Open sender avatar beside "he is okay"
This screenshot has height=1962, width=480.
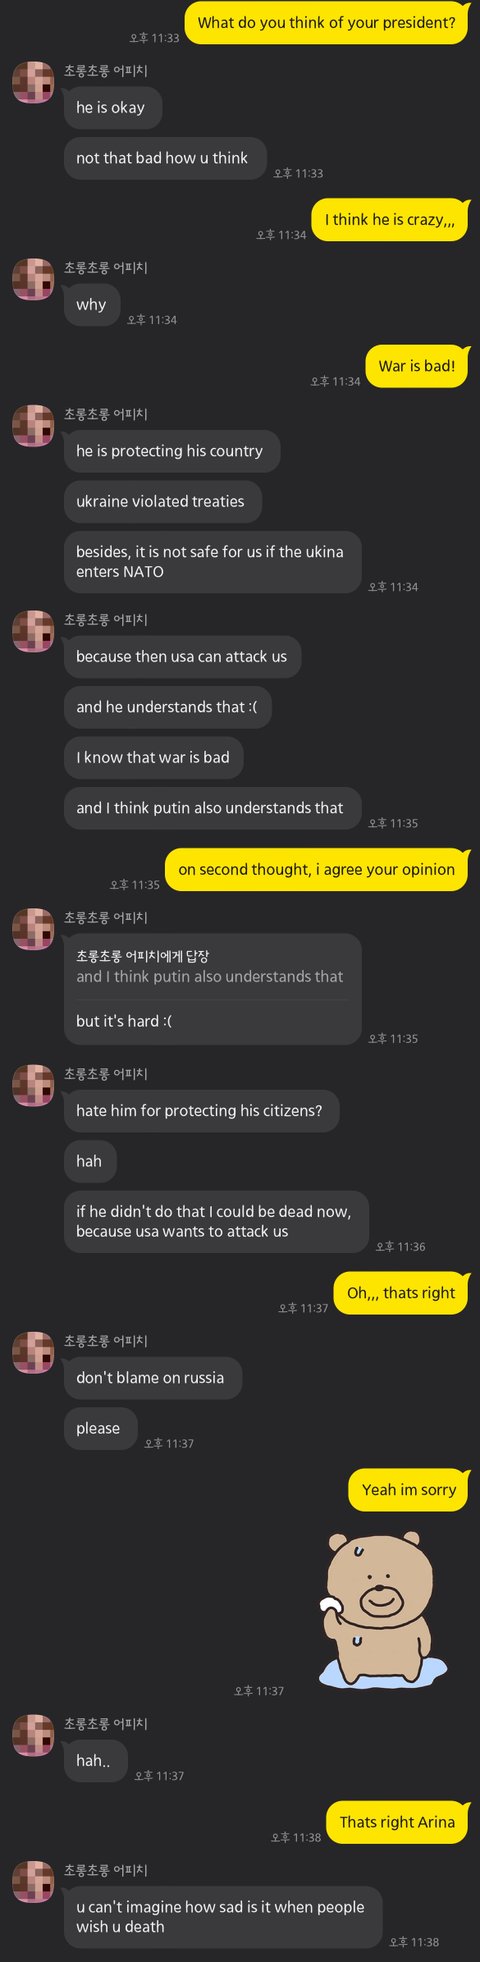pos(33,82)
